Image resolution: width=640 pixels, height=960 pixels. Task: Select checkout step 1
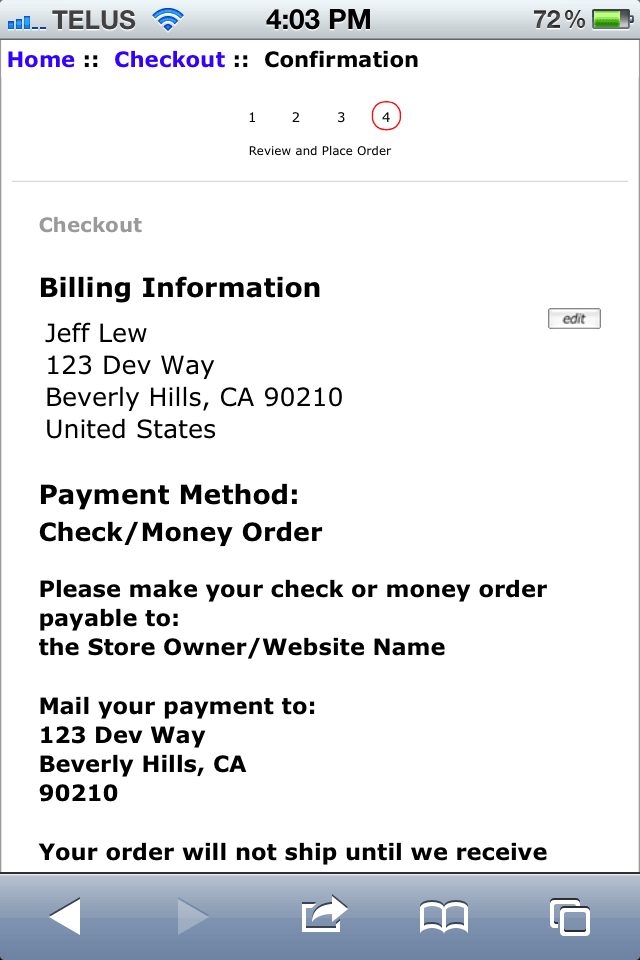tap(252, 118)
